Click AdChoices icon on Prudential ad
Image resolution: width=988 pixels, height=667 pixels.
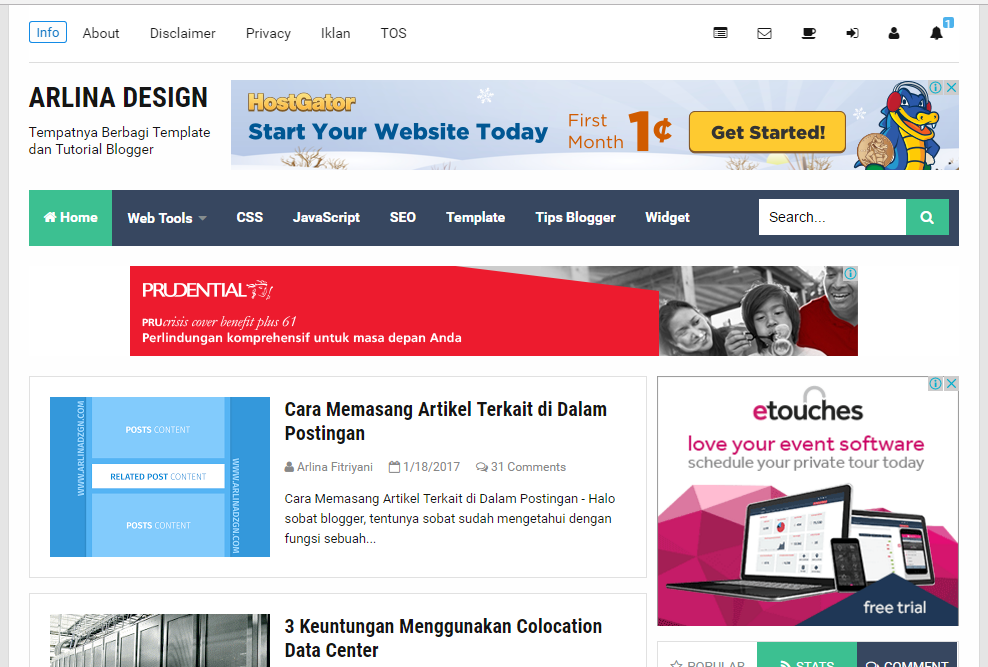tap(851, 273)
